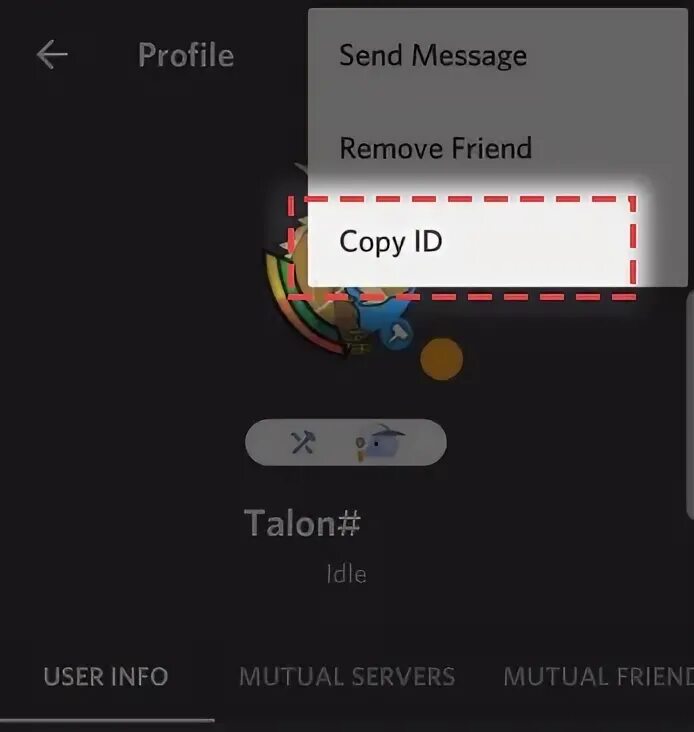Open the MUTUAL FRIENDS tab

(x=598, y=676)
